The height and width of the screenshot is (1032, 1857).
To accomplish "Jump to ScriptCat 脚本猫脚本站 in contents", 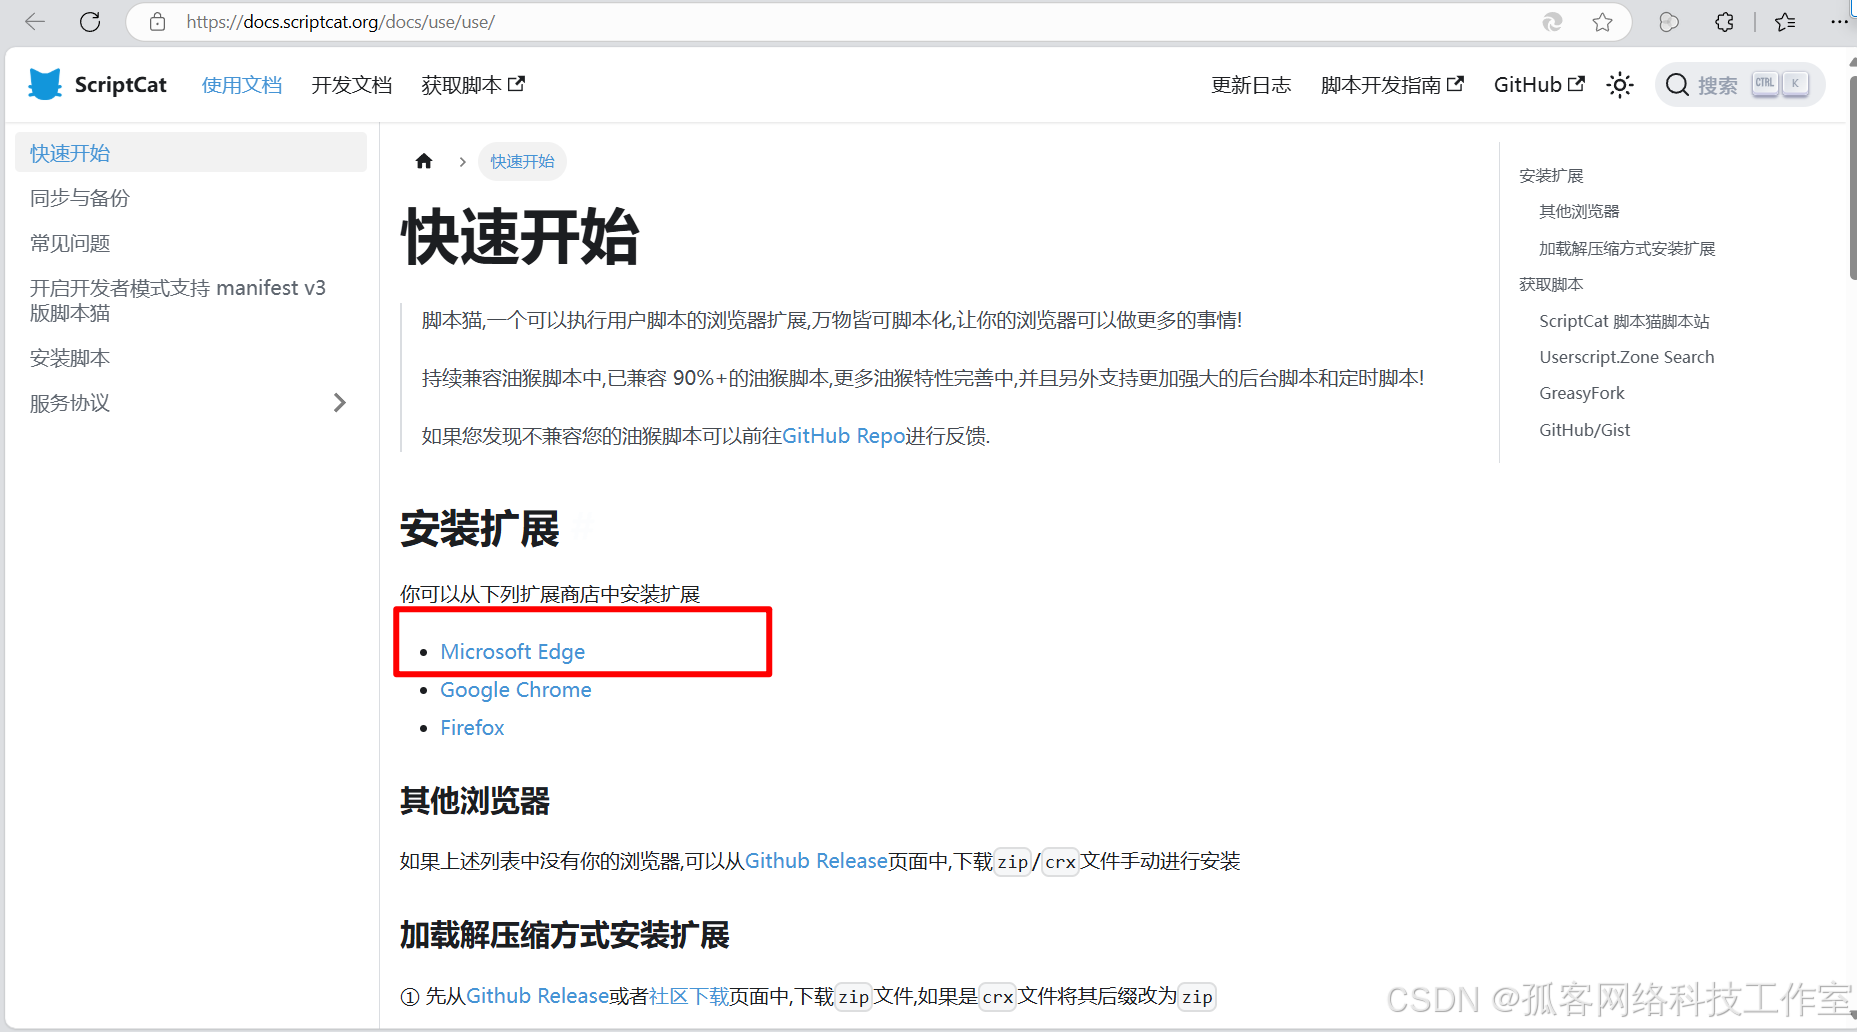I will click(1624, 321).
